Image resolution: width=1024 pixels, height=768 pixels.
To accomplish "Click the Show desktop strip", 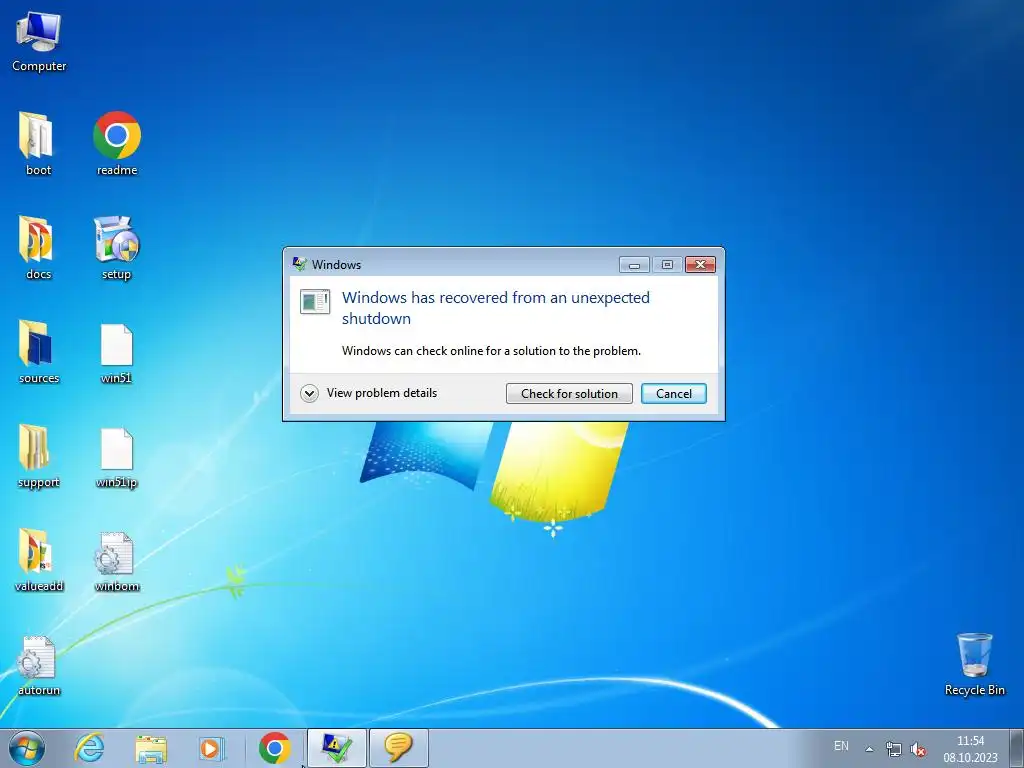I will (x=1017, y=748).
